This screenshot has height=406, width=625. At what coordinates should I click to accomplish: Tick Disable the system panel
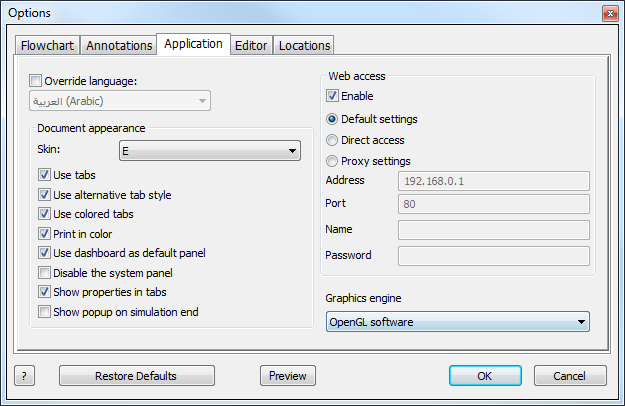click(x=44, y=273)
